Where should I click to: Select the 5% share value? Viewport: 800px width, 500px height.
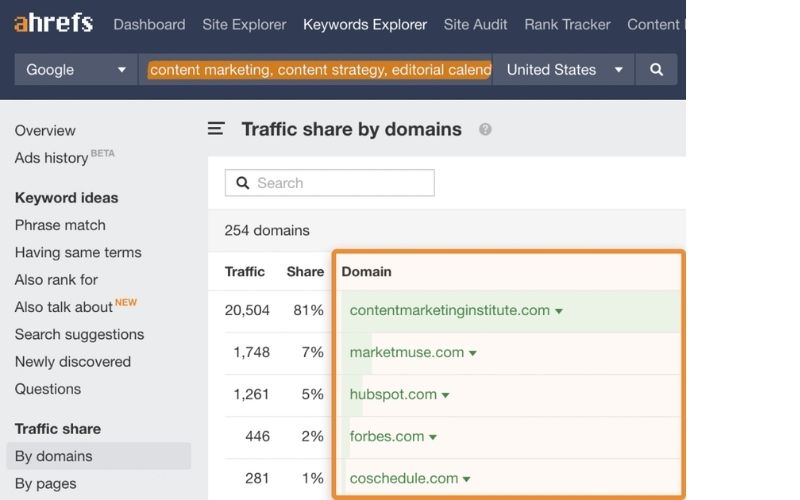click(312, 394)
